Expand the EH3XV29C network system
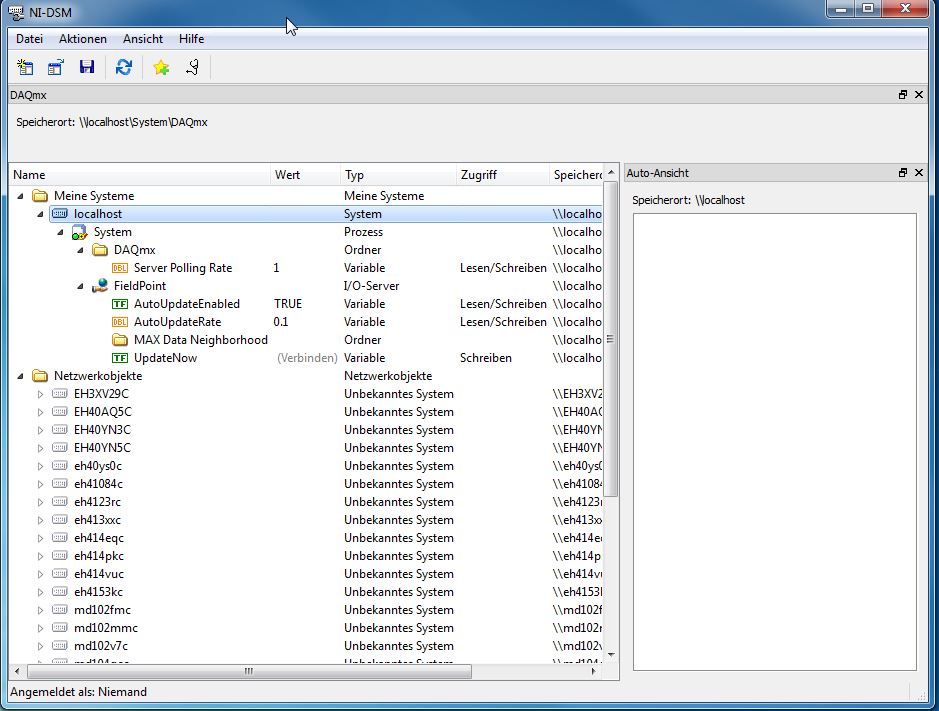Screen dimensions: 939x711 point(41,394)
